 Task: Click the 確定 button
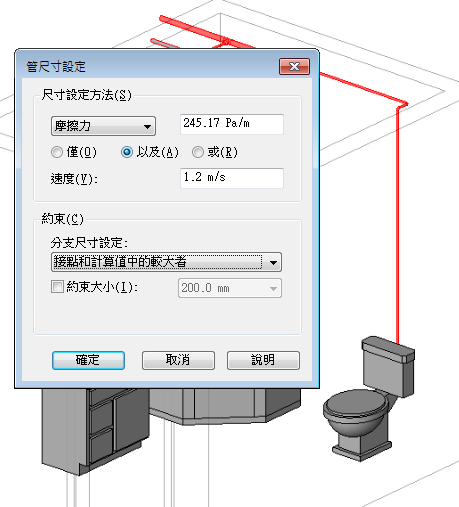pos(88,360)
